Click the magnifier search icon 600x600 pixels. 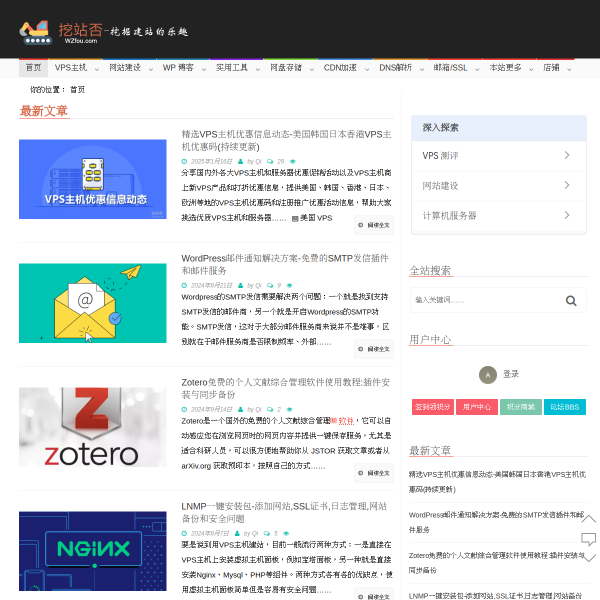coord(571,301)
